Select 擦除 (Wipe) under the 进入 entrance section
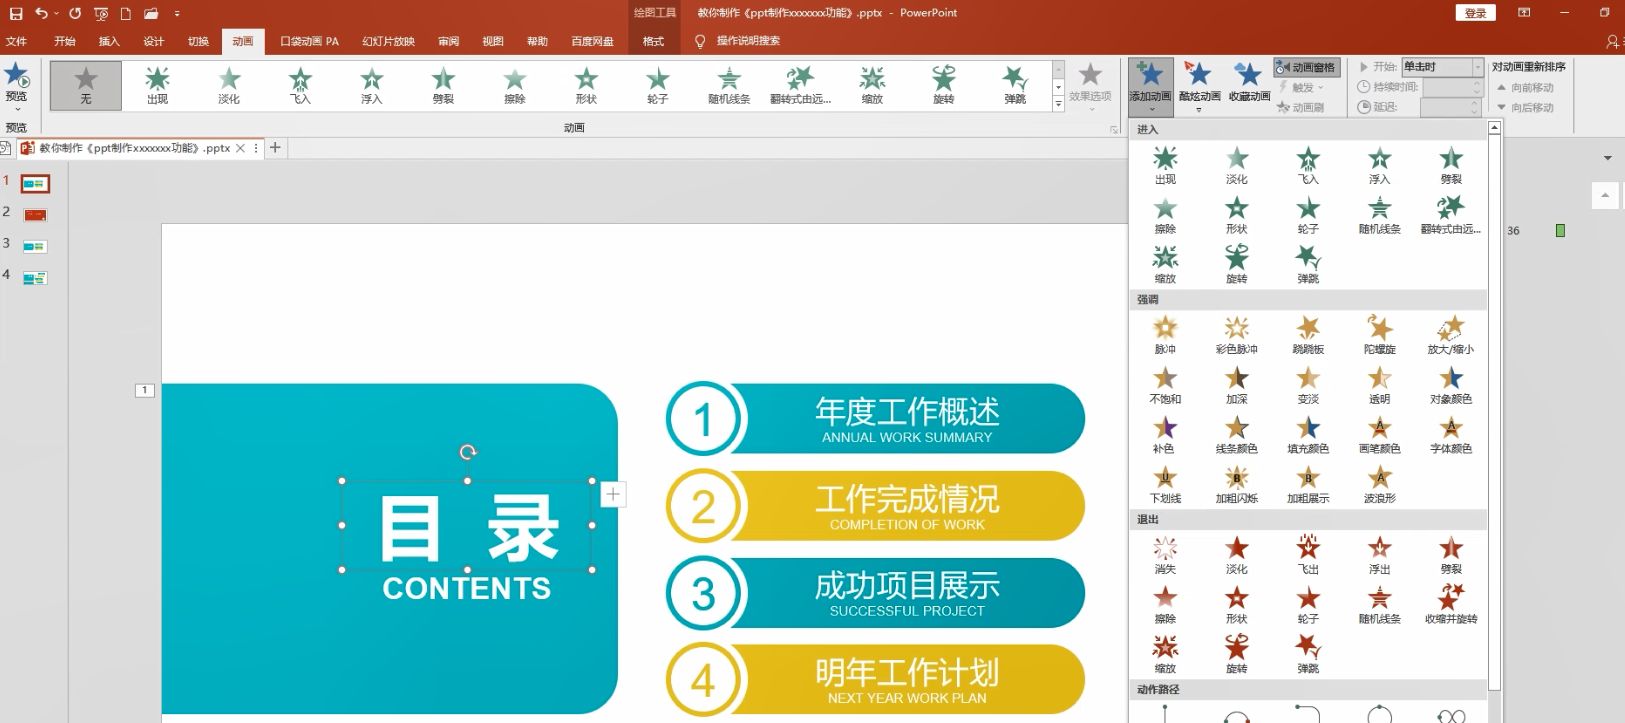 tap(1165, 216)
